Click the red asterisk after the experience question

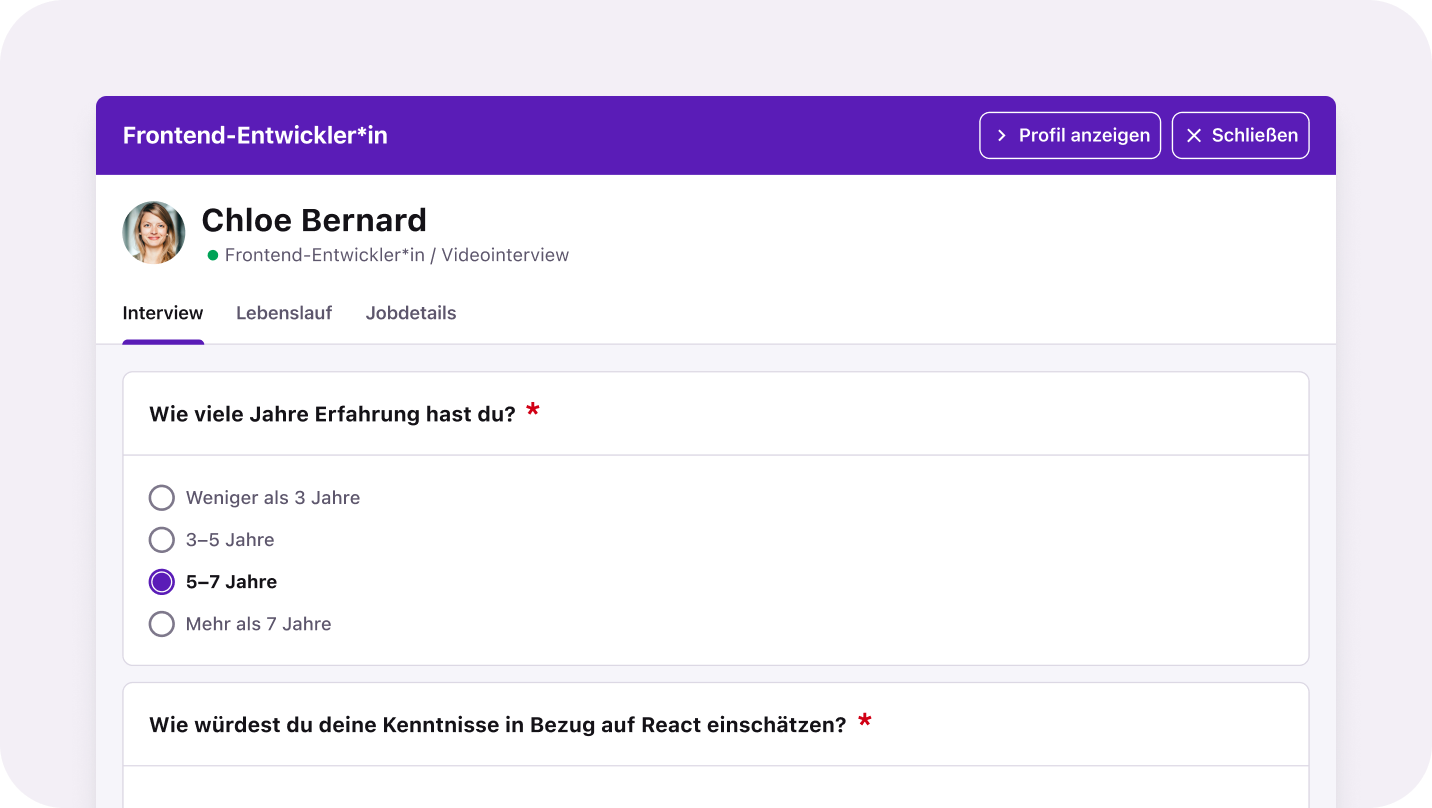pyautogui.click(x=533, y=411)
